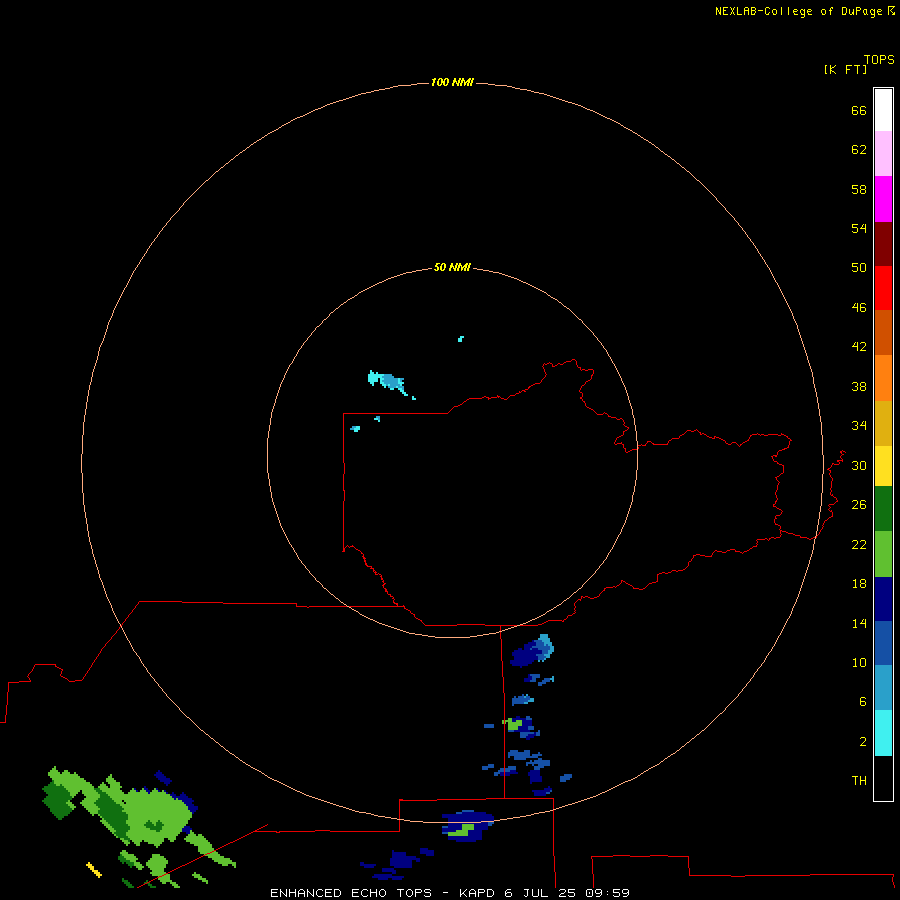Pick the magenta swatch in the tops scale

point(883,199)
